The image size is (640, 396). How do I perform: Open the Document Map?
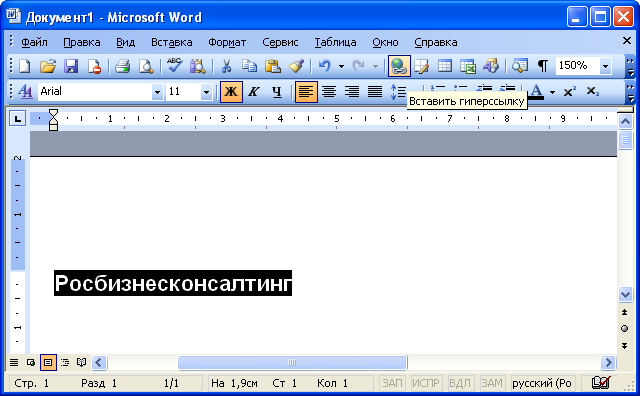pyautogui.click(x=520, y=66)
